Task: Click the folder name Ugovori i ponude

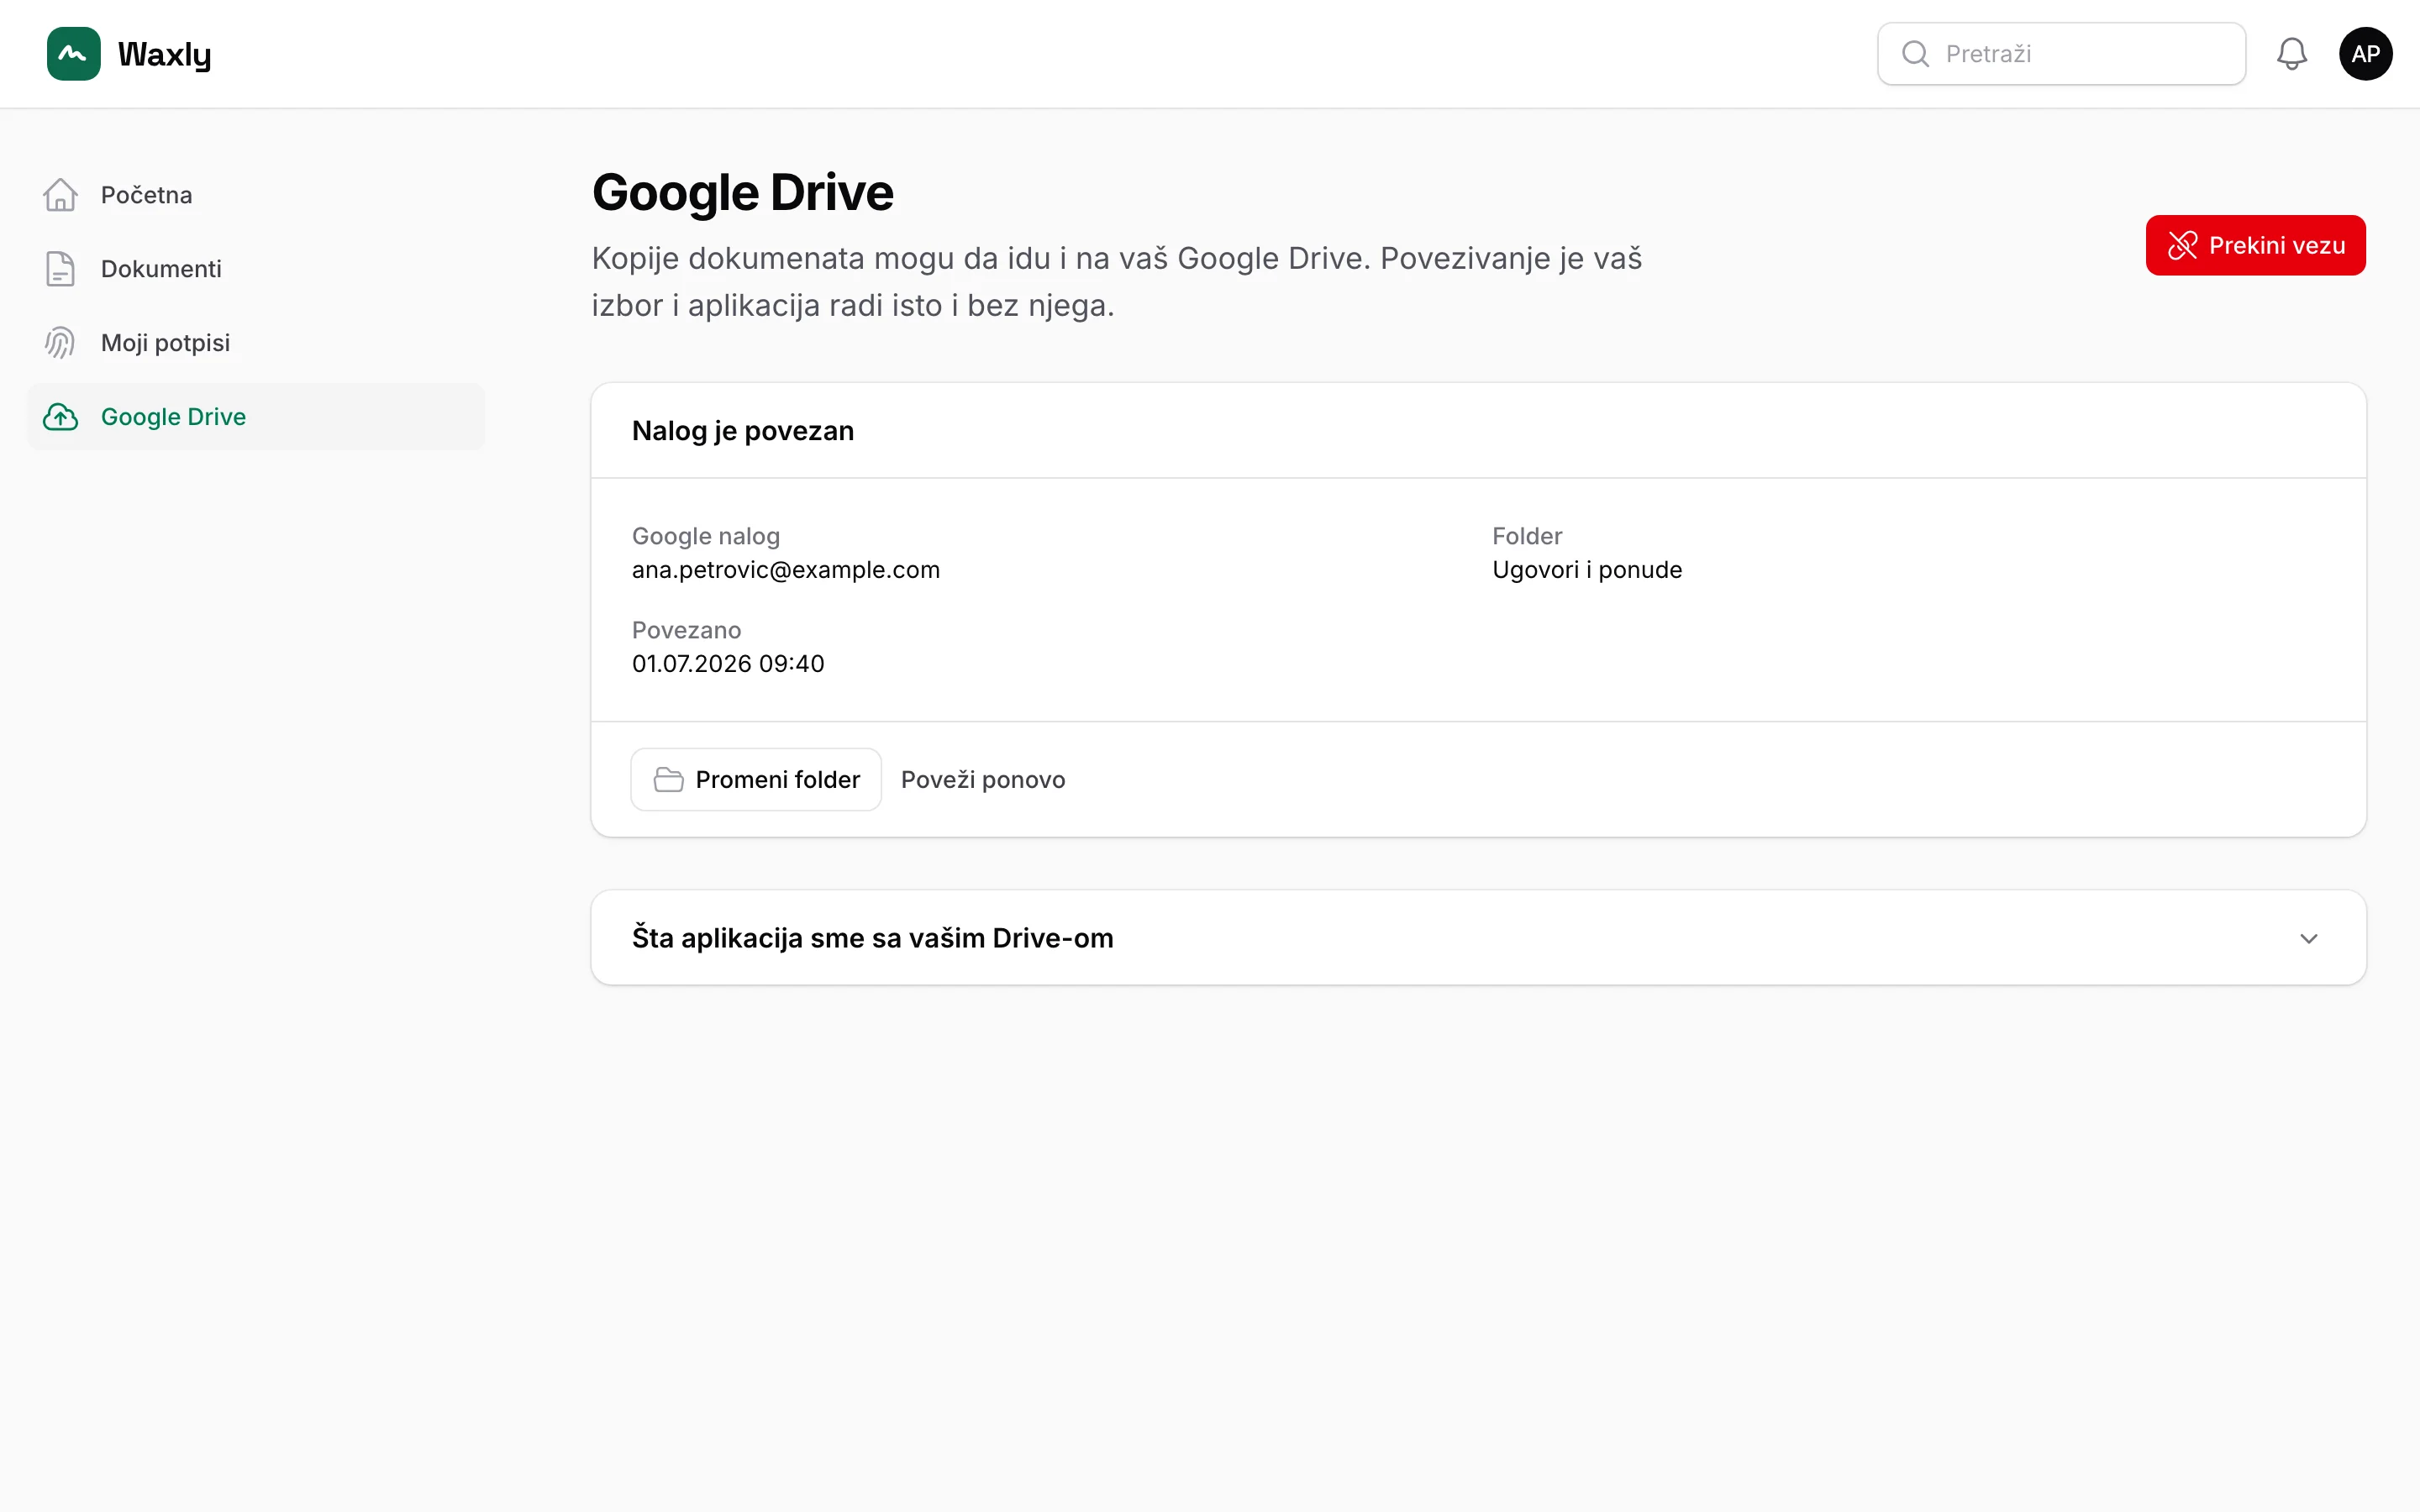Action: click(1587, 570)
